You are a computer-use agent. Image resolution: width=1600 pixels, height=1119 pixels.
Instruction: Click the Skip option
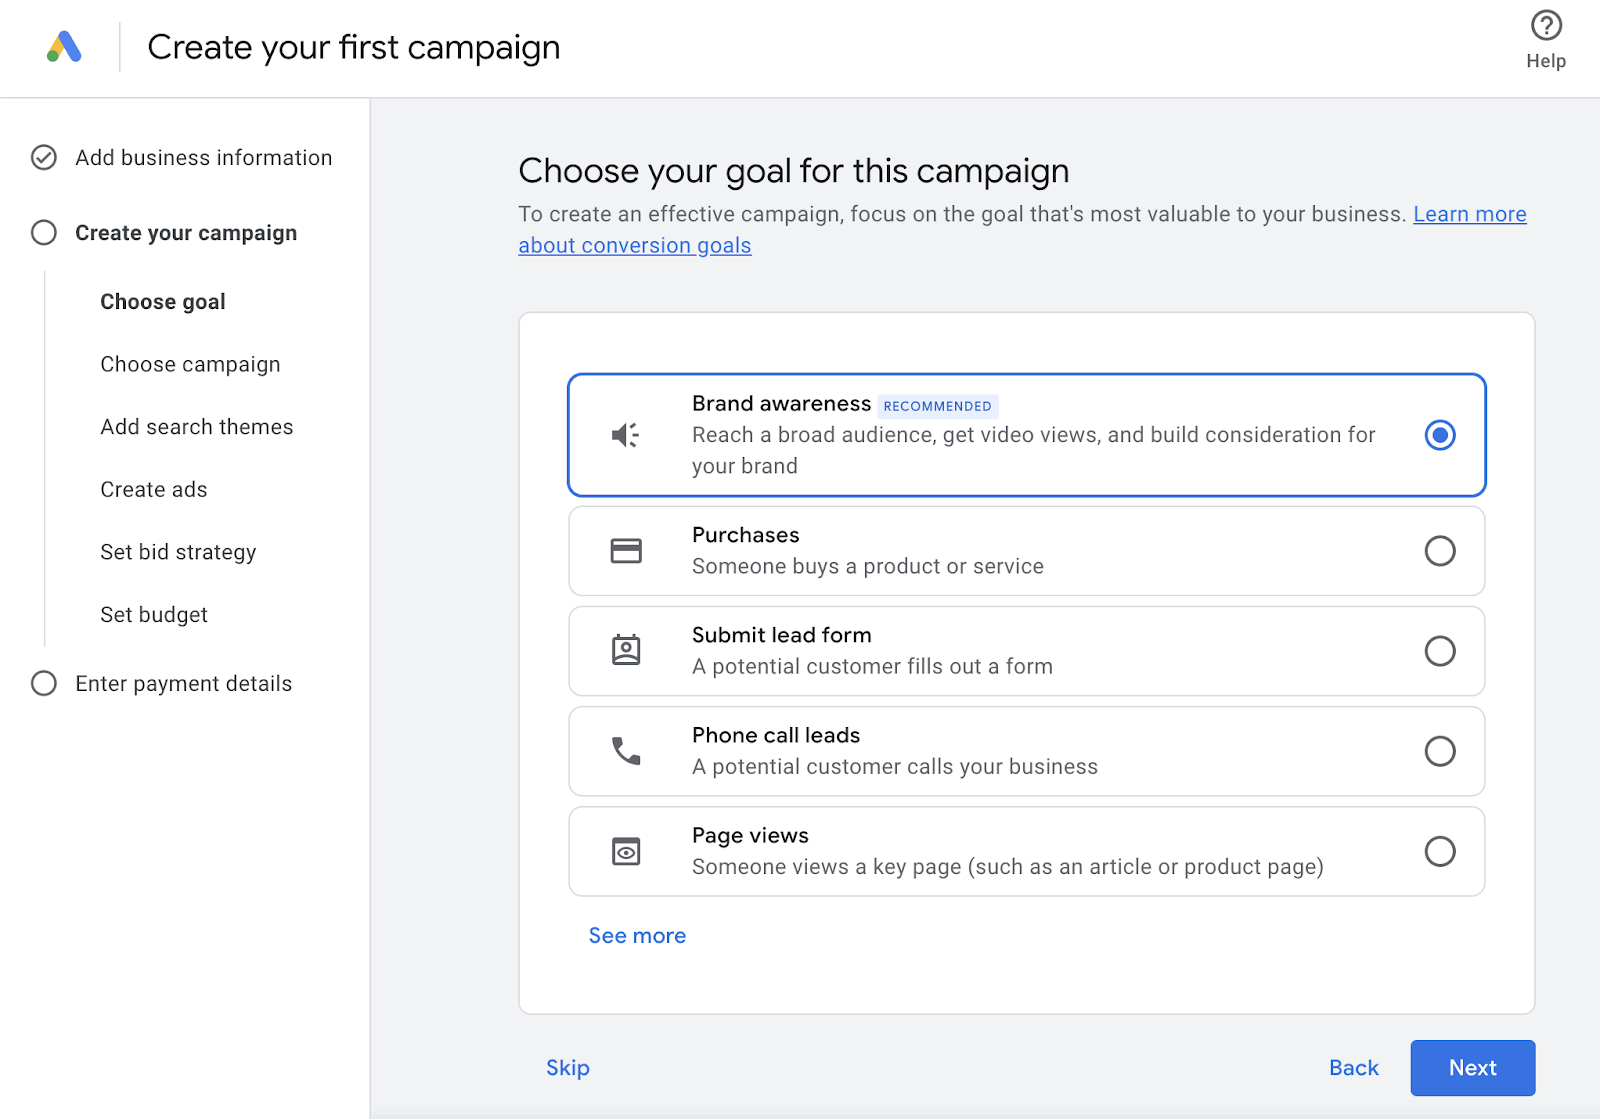[x=567, y=1067]
